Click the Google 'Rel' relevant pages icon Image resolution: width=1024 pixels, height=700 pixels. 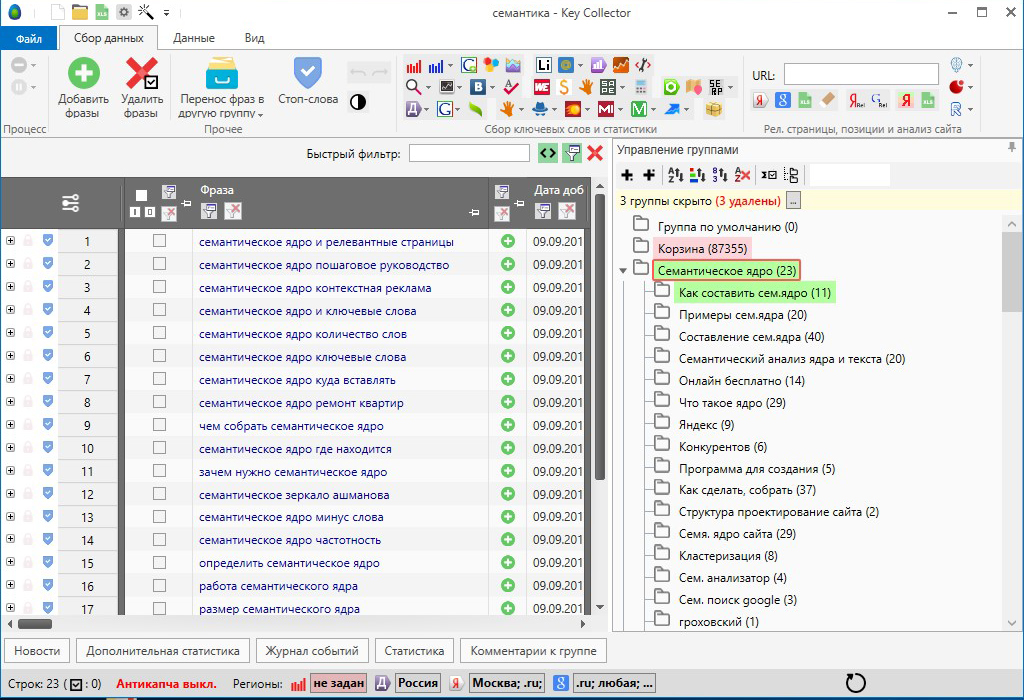879,100
